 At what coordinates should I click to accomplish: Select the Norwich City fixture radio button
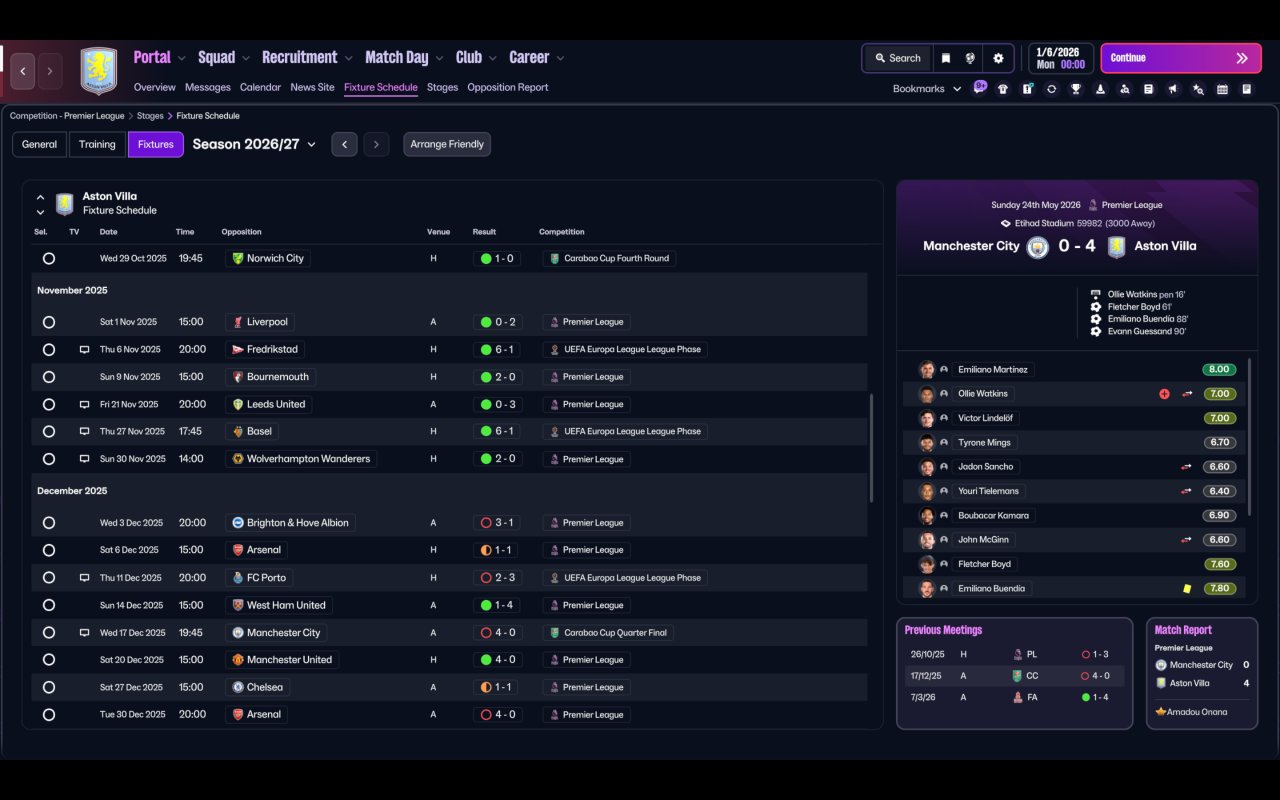tap(49, 258)
